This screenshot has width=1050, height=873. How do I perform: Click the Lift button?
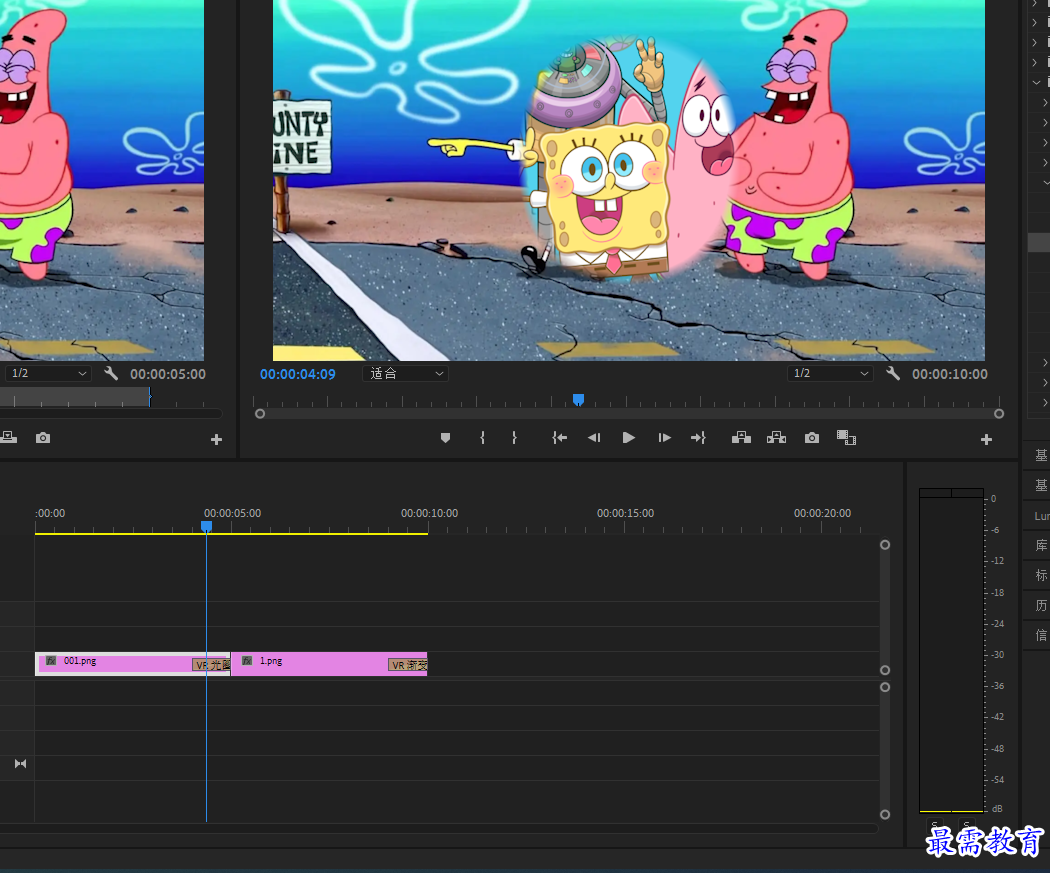click(x=741, y=438)
